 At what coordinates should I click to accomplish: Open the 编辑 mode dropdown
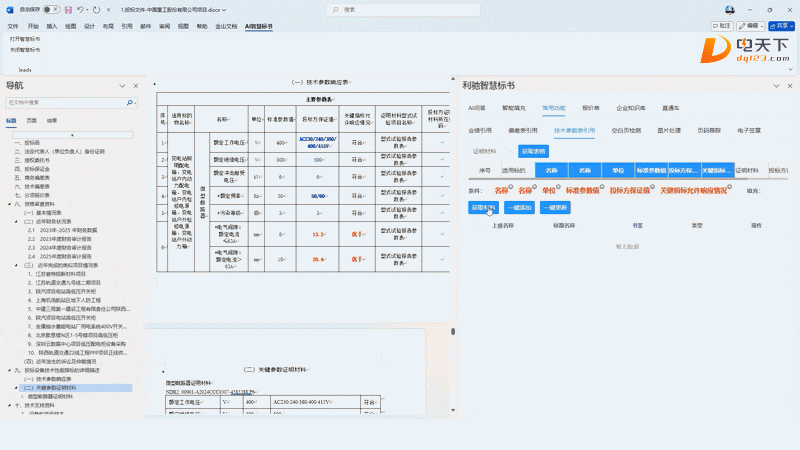coord(751,26)
